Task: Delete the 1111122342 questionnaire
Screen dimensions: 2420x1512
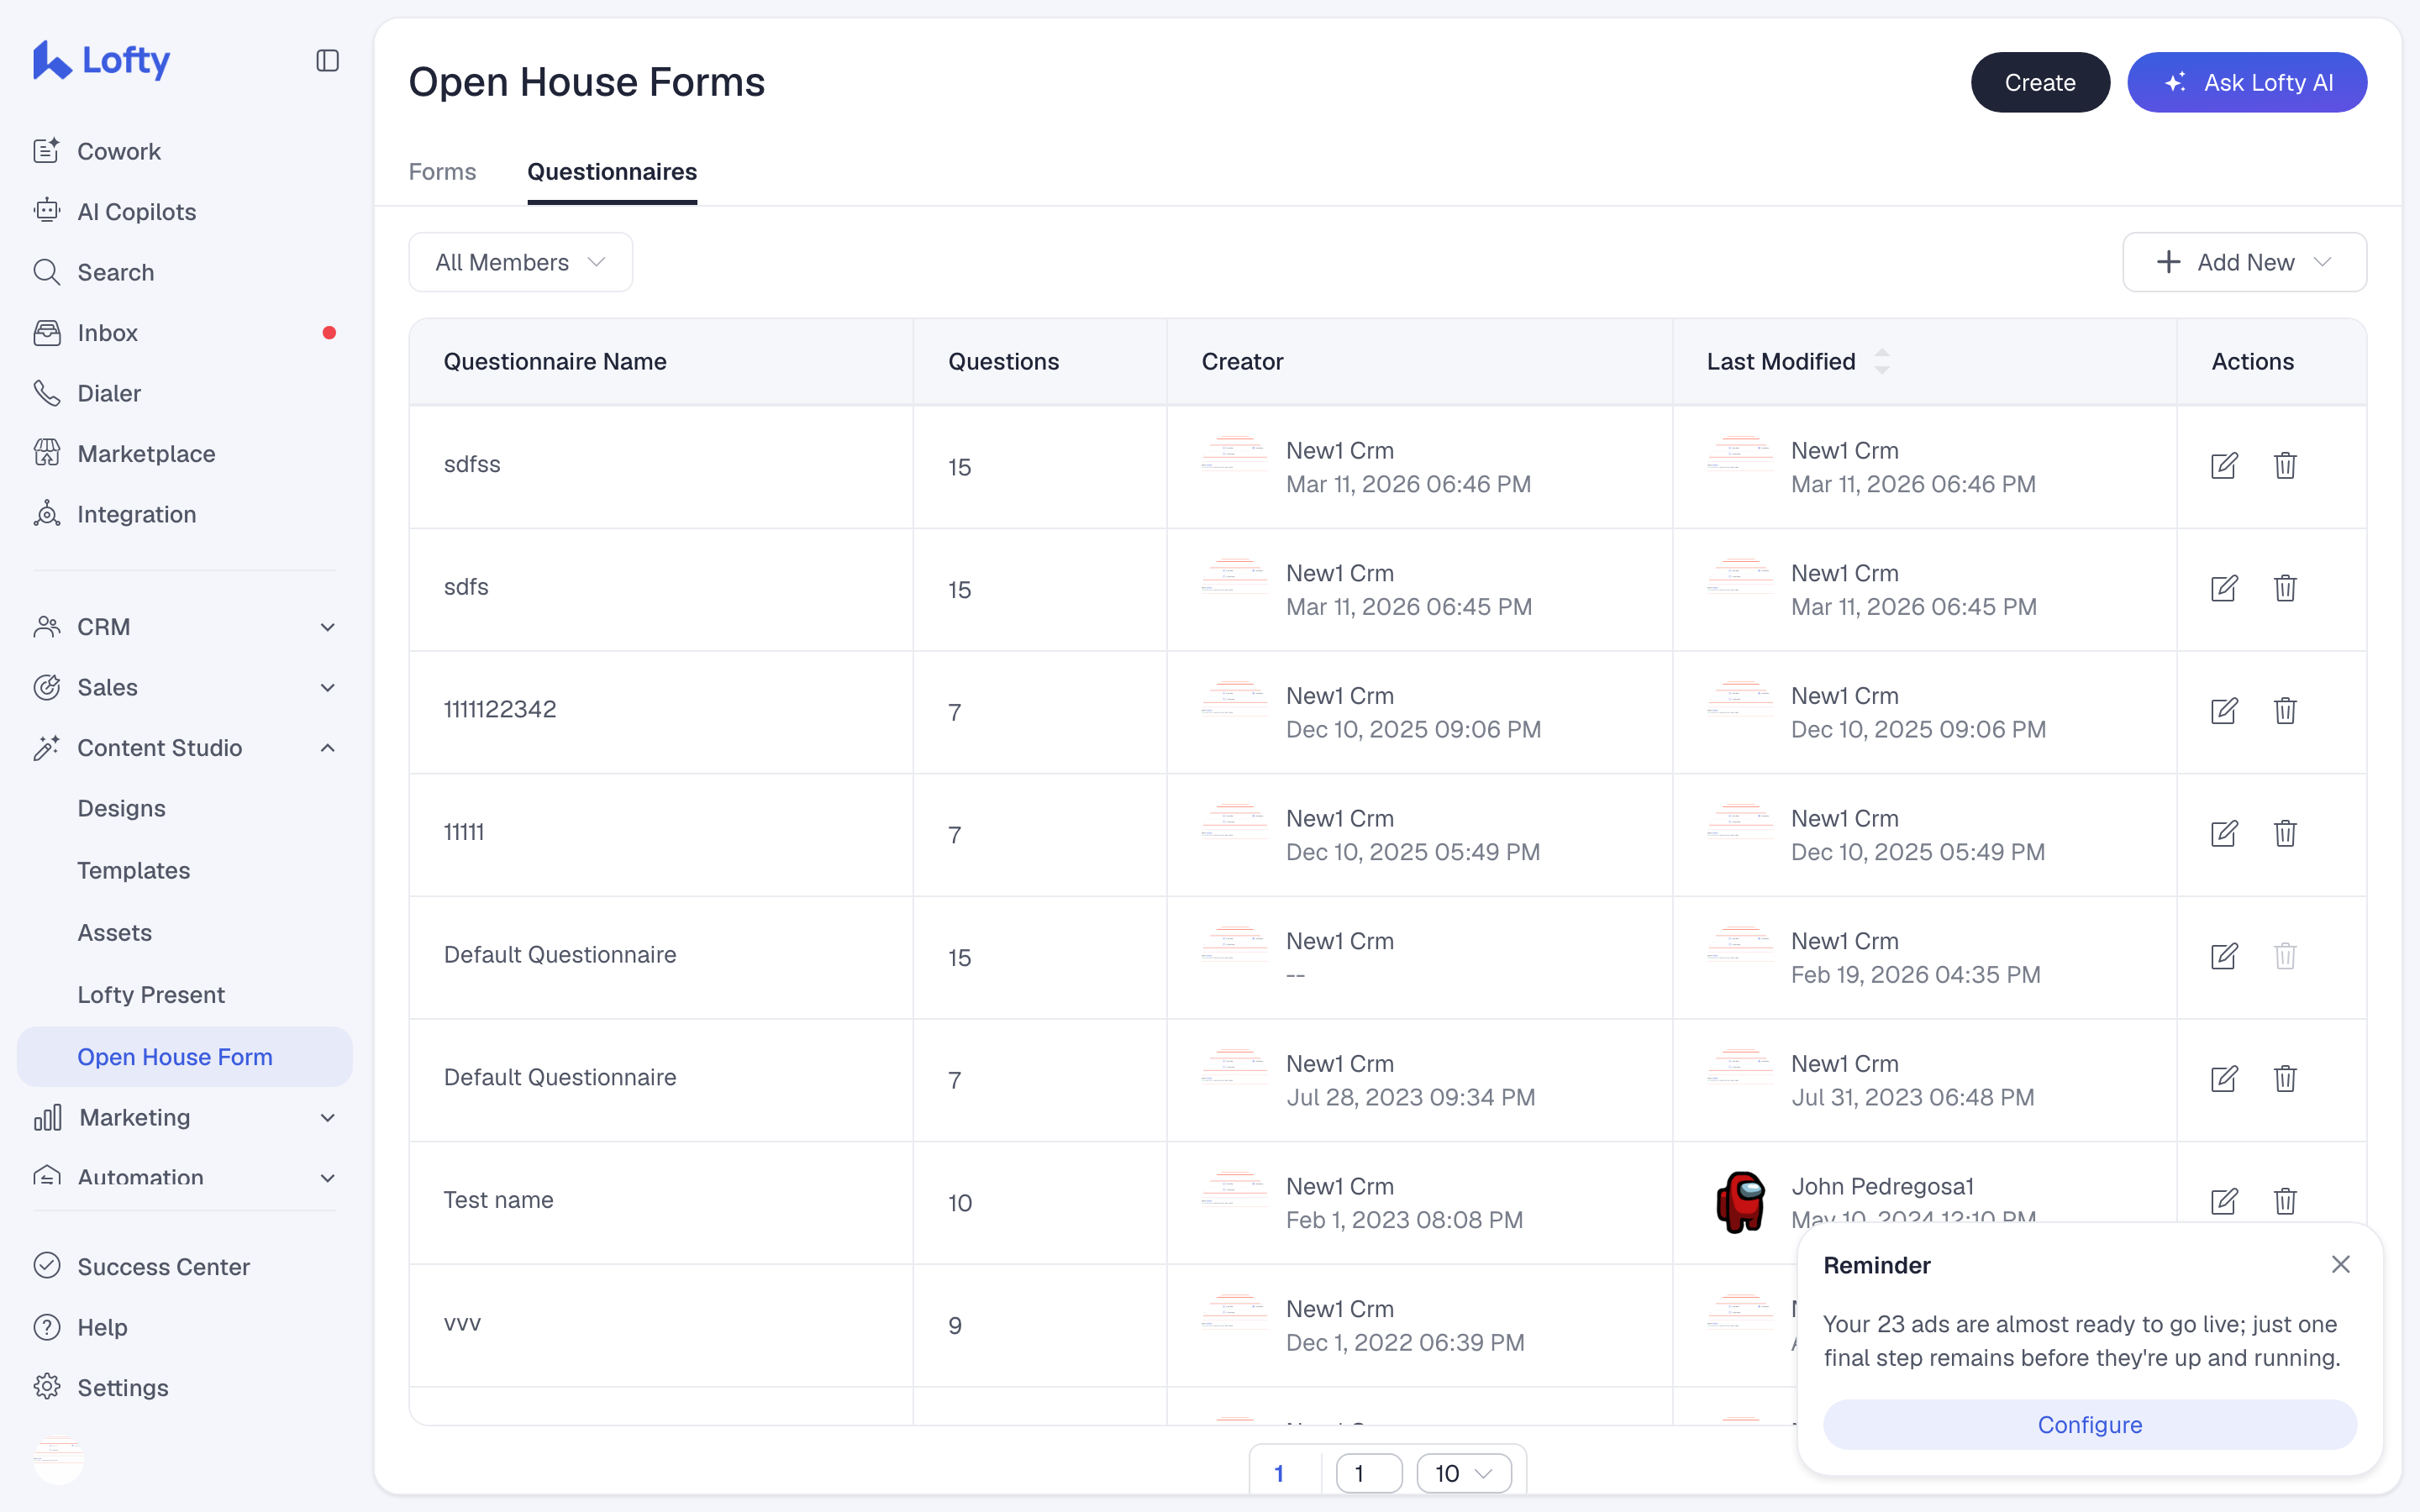Action: [x=2285, y=711]
